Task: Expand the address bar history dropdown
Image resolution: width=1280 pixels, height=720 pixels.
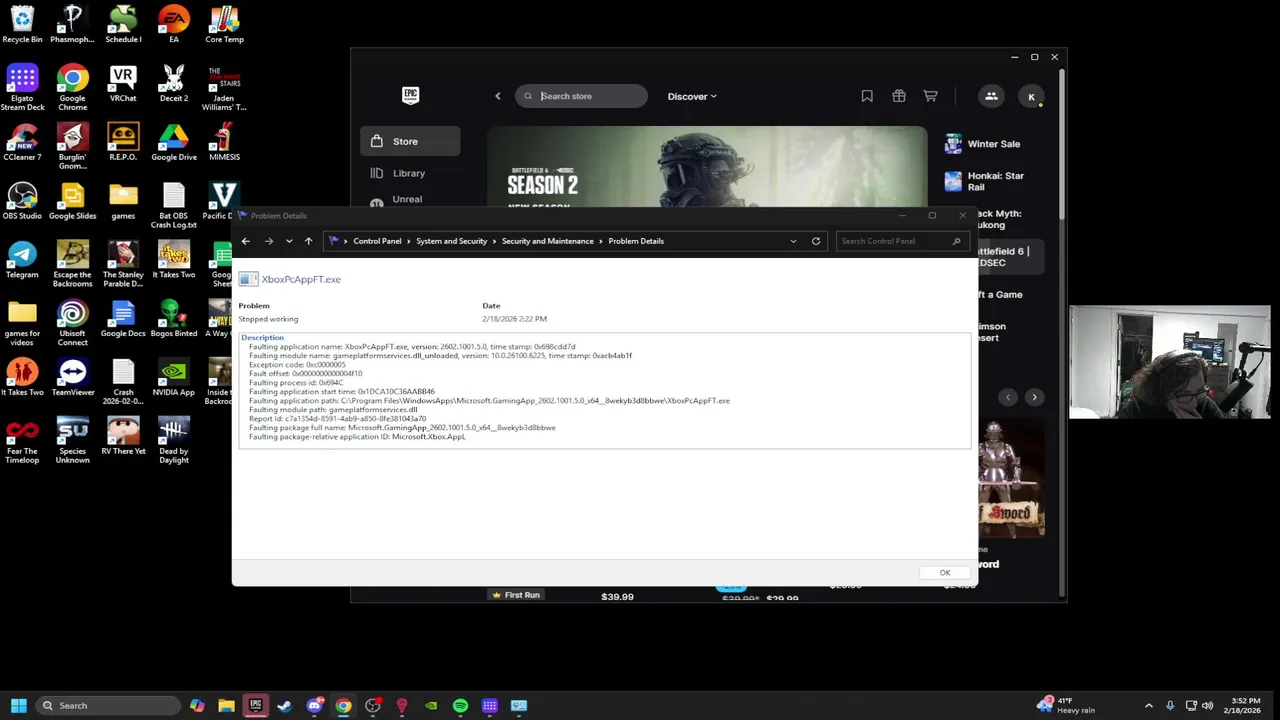Action: pyautogui.click(x=793, y=241)
